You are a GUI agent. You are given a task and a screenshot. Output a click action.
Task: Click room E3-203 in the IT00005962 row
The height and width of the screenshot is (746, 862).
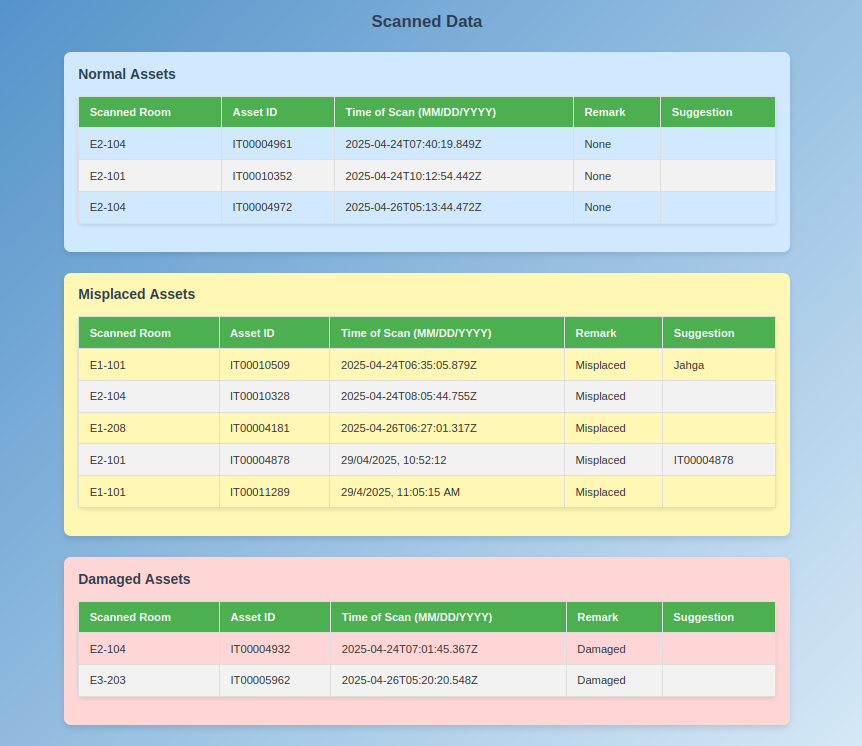108,681
